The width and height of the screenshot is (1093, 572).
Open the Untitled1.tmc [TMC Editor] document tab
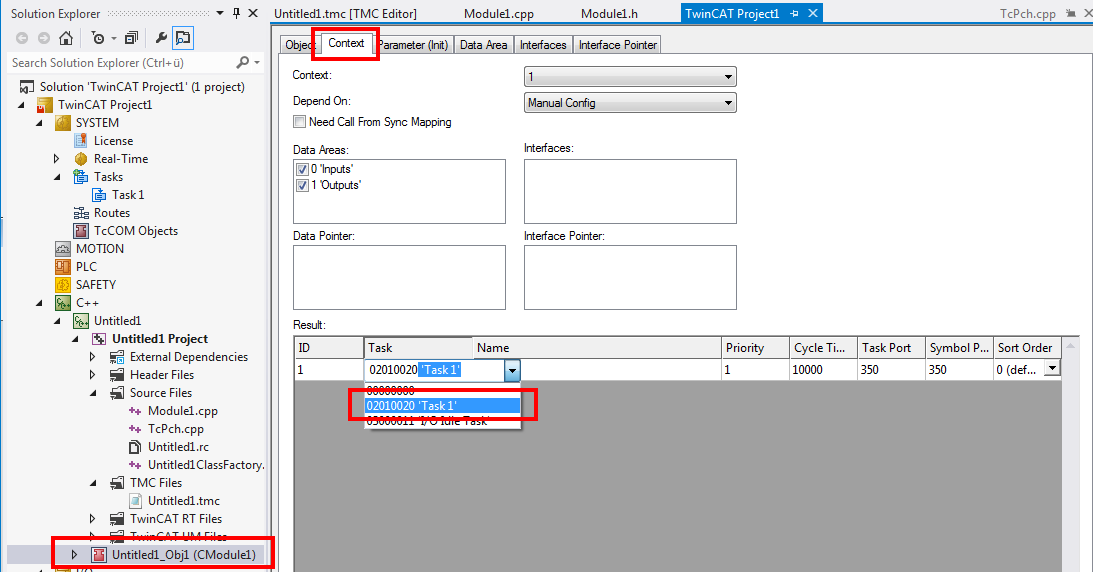345,13
